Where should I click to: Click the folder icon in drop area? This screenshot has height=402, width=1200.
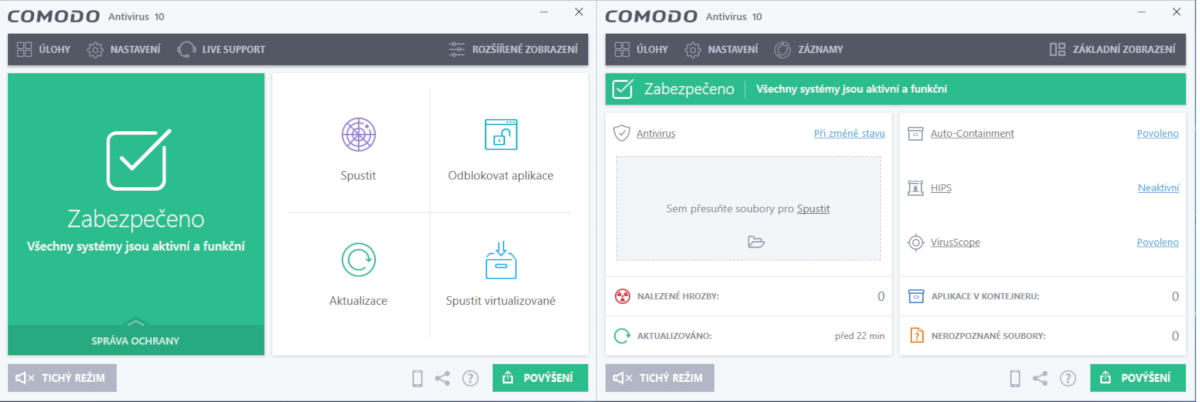pos(755,241)
